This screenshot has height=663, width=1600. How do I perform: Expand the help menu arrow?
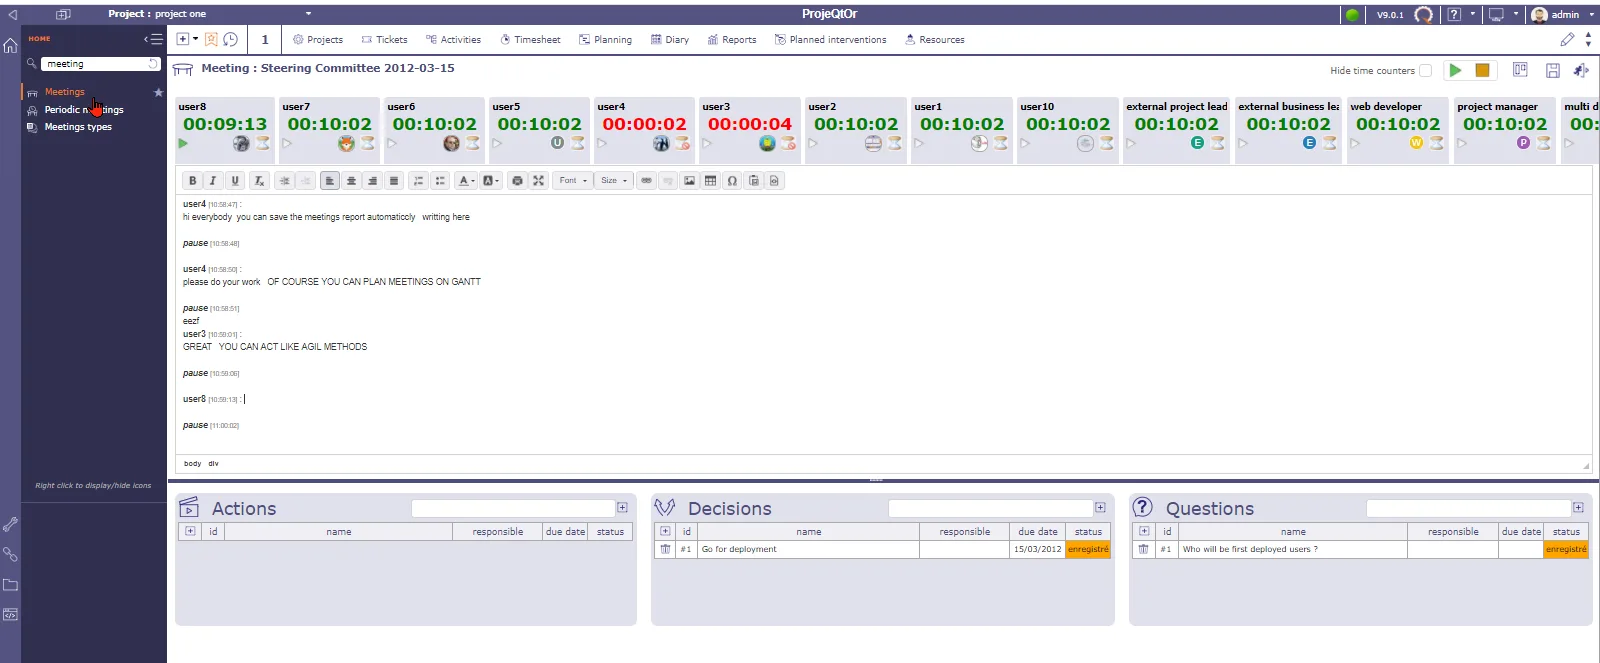point(1472,15)
